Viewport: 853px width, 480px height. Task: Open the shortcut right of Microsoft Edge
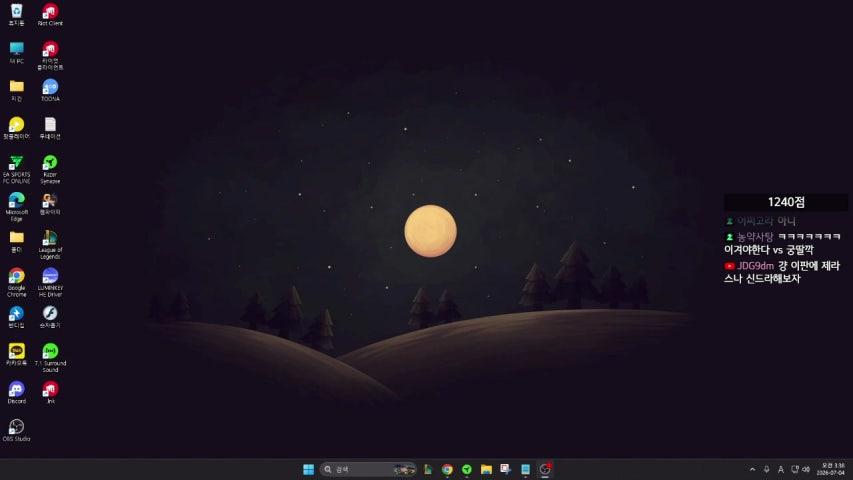(50, 204)
